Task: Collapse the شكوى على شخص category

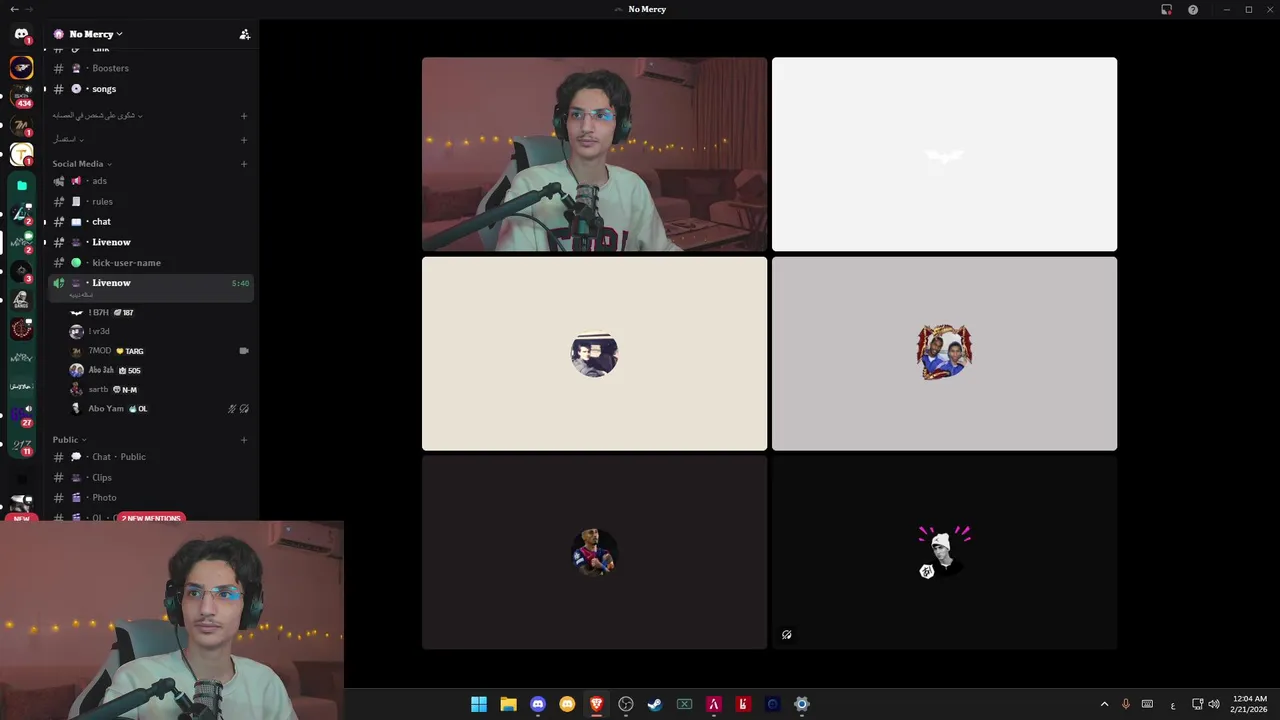Action: [x=97, y=115]
